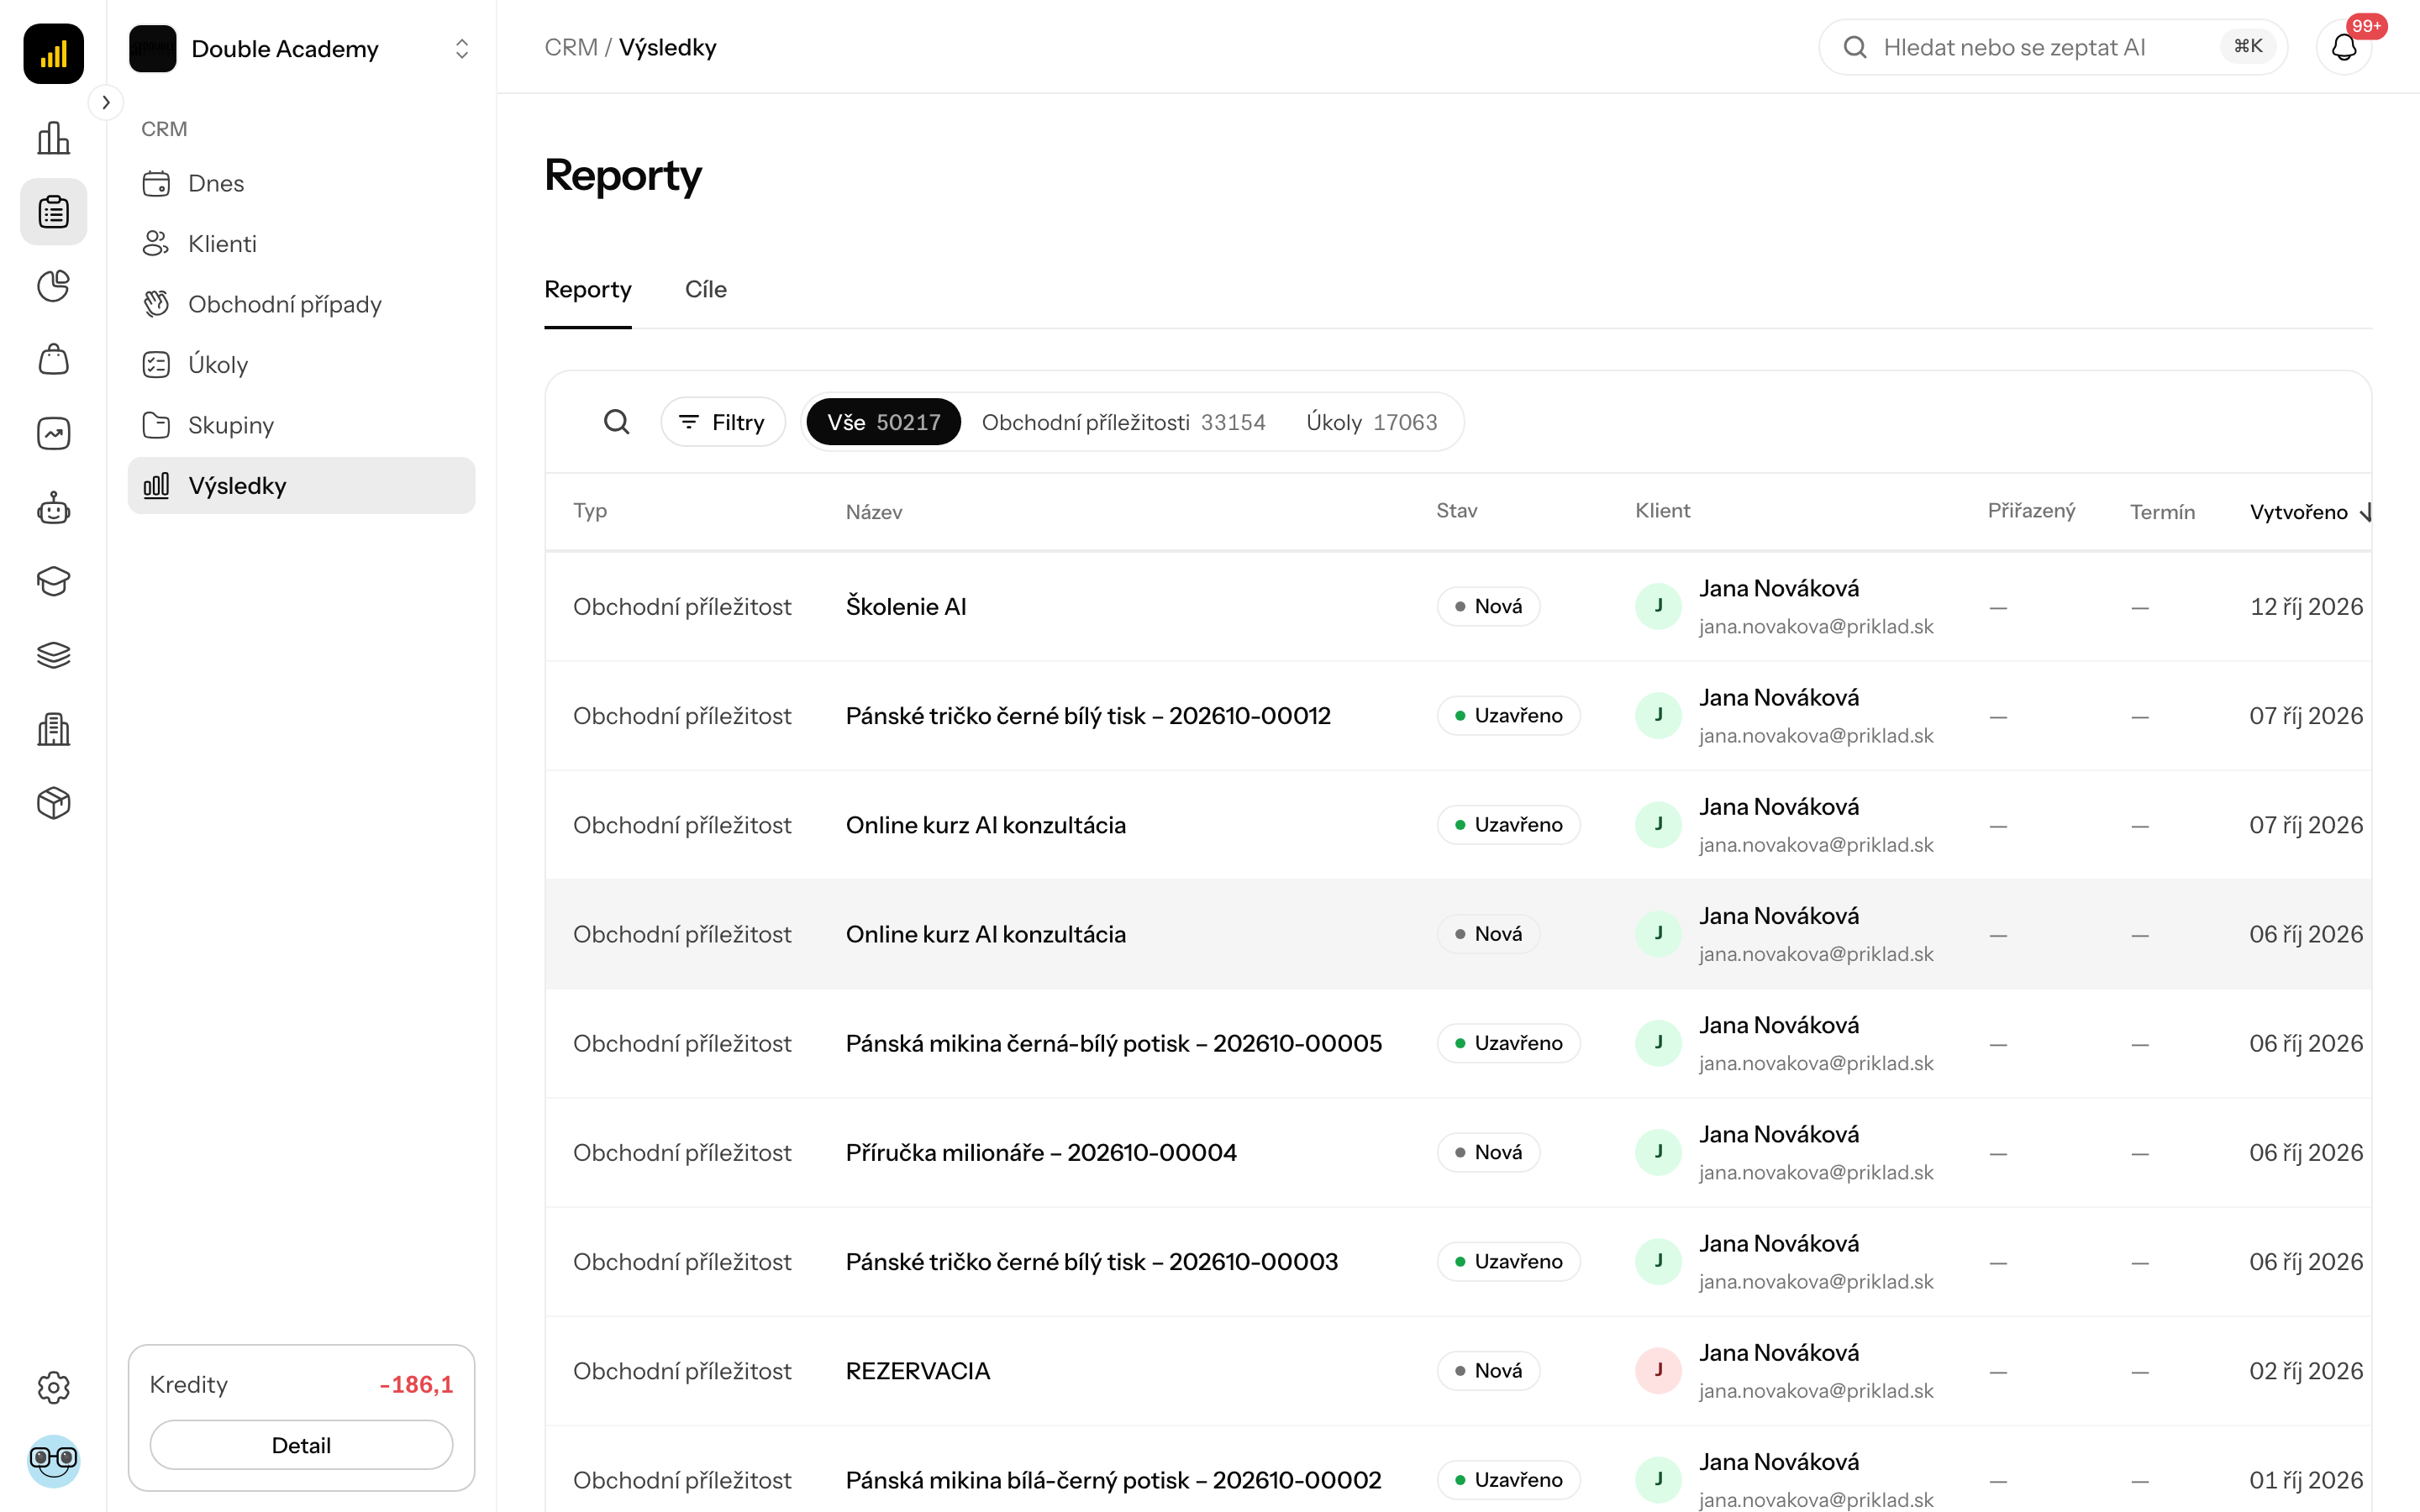The height and width of the screenshot is (1512, 2420).
Task: Open the REZERVACIA opportunity row
Action: pos(1458,1371)
